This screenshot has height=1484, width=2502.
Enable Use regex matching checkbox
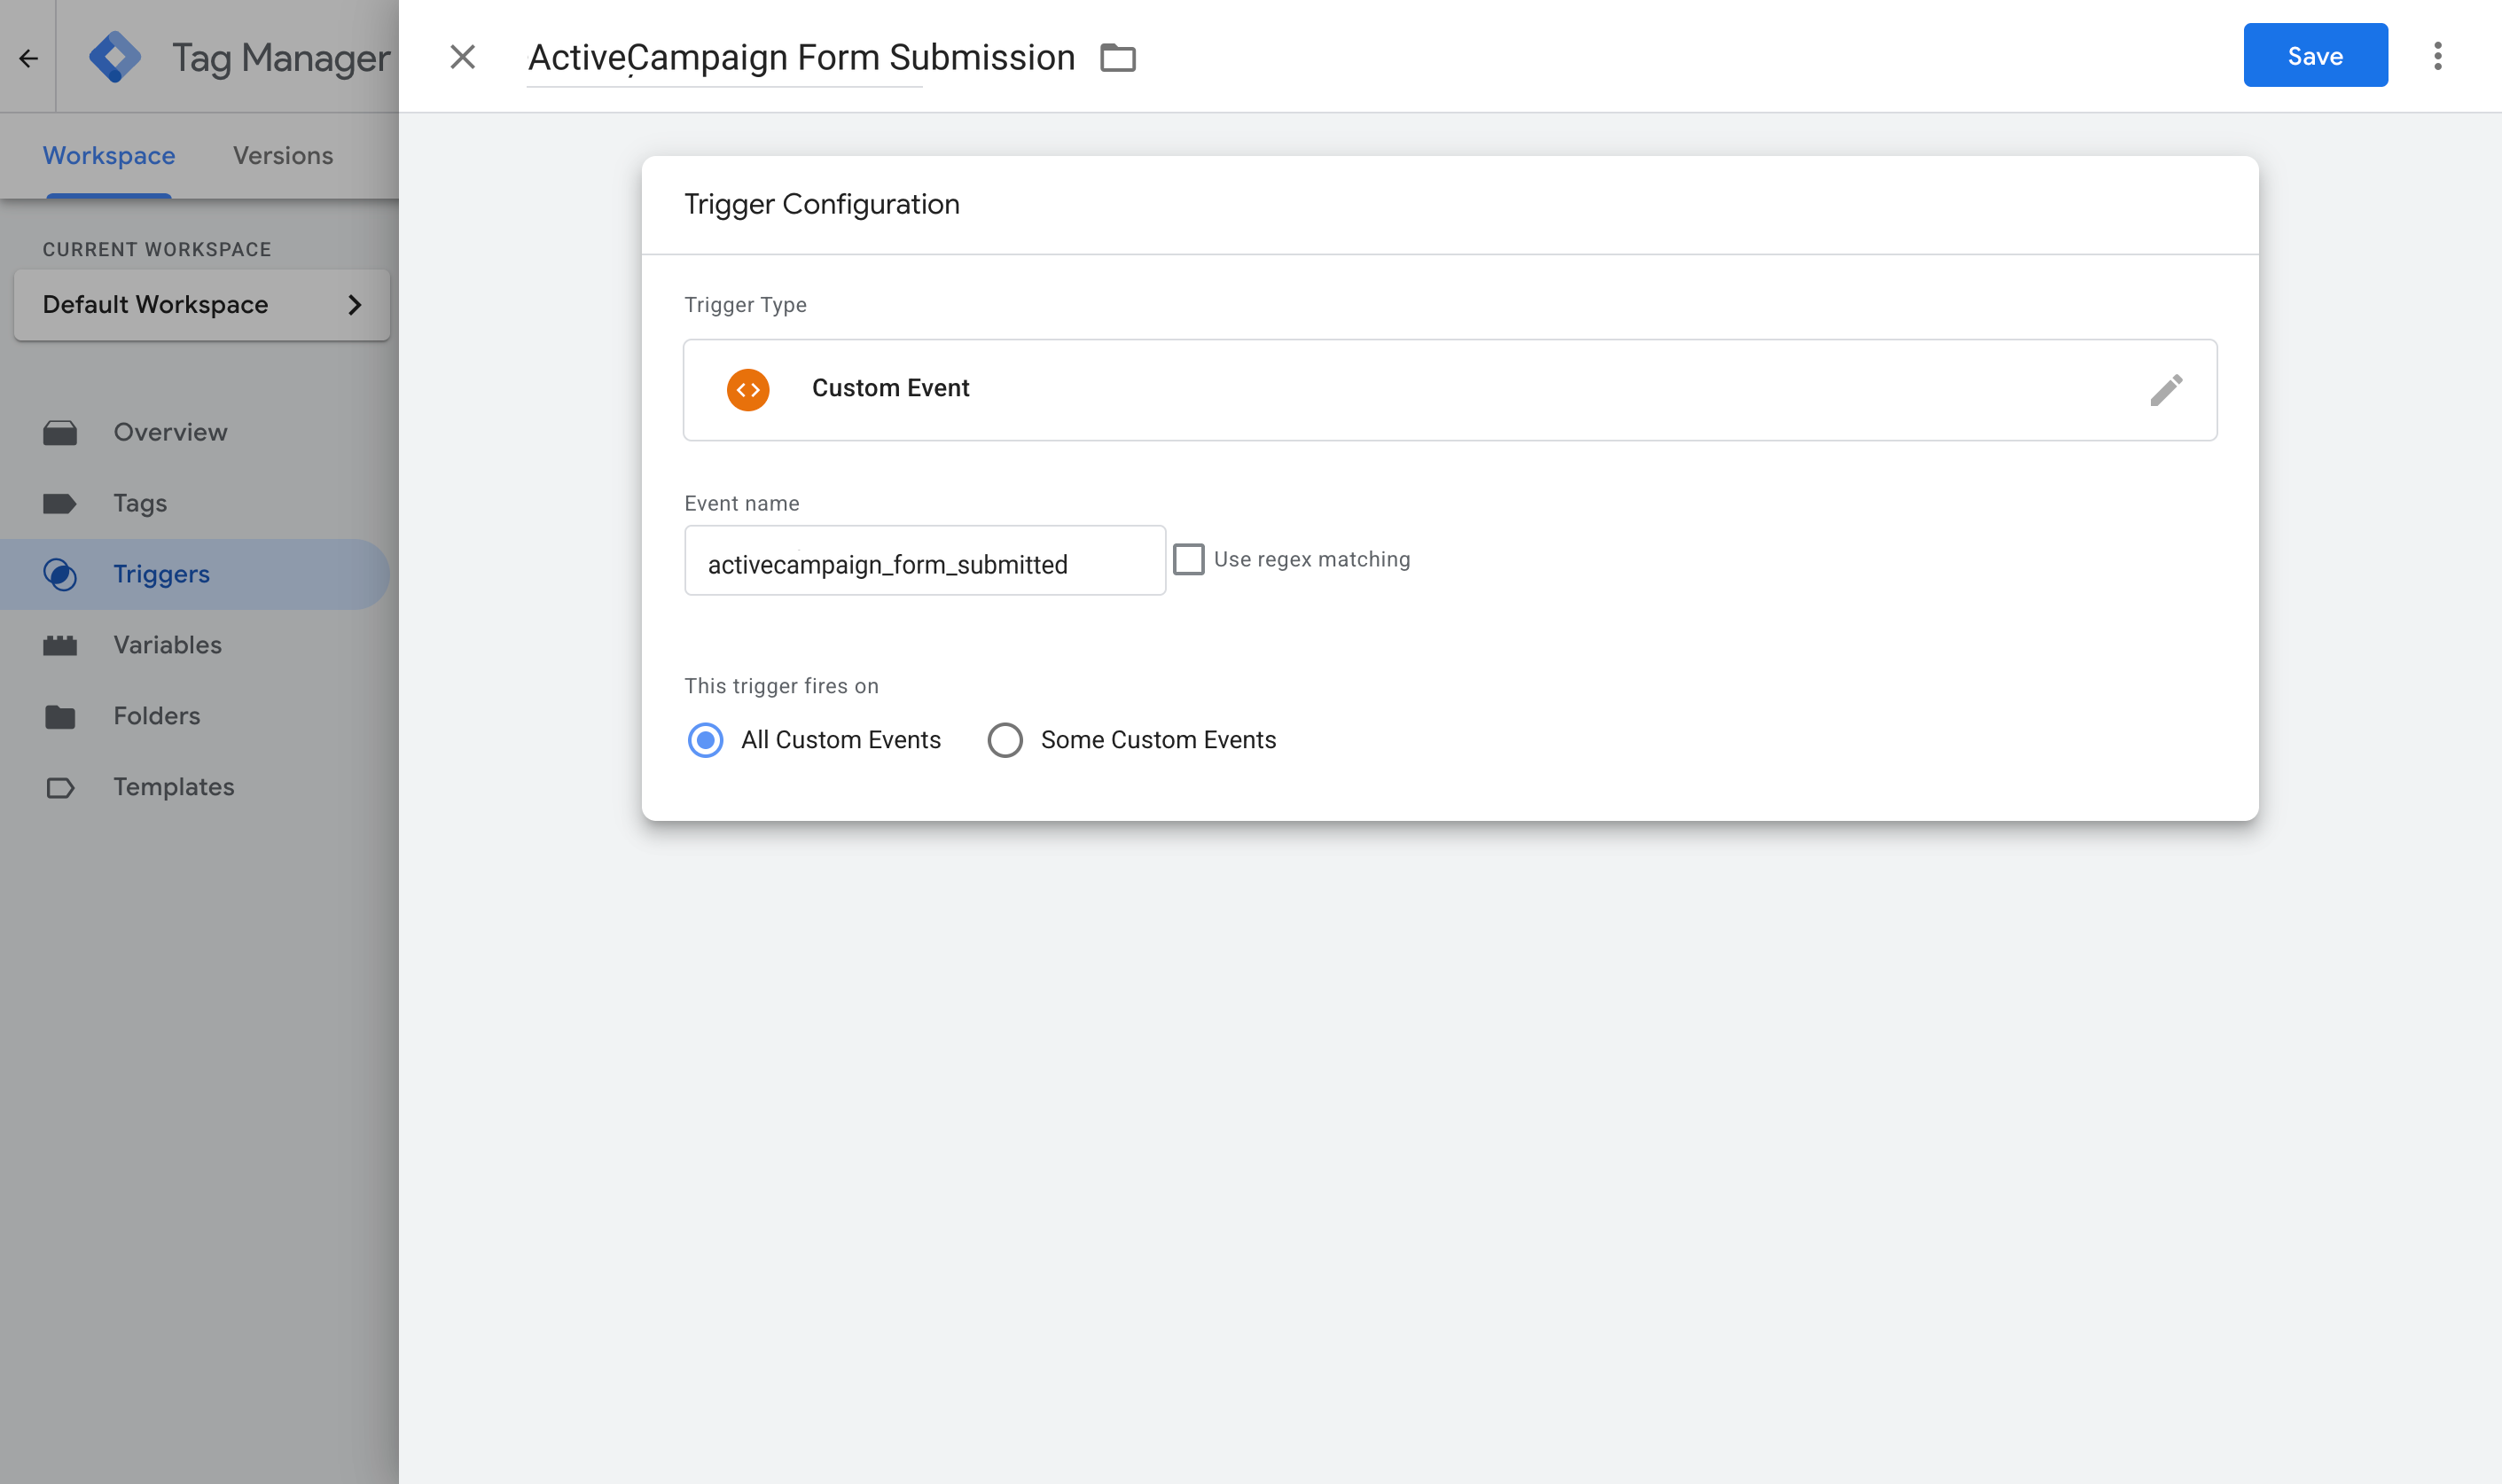click(1188, 559)
